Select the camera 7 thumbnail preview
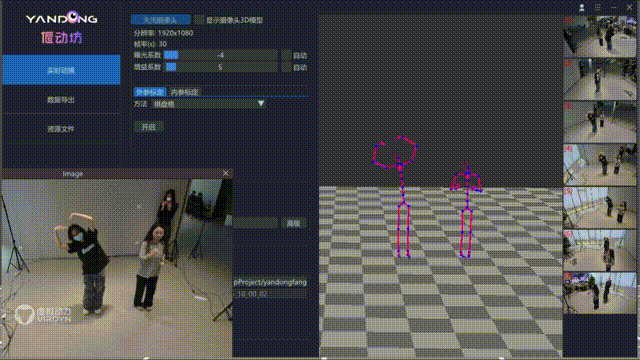 coord(600,293)
